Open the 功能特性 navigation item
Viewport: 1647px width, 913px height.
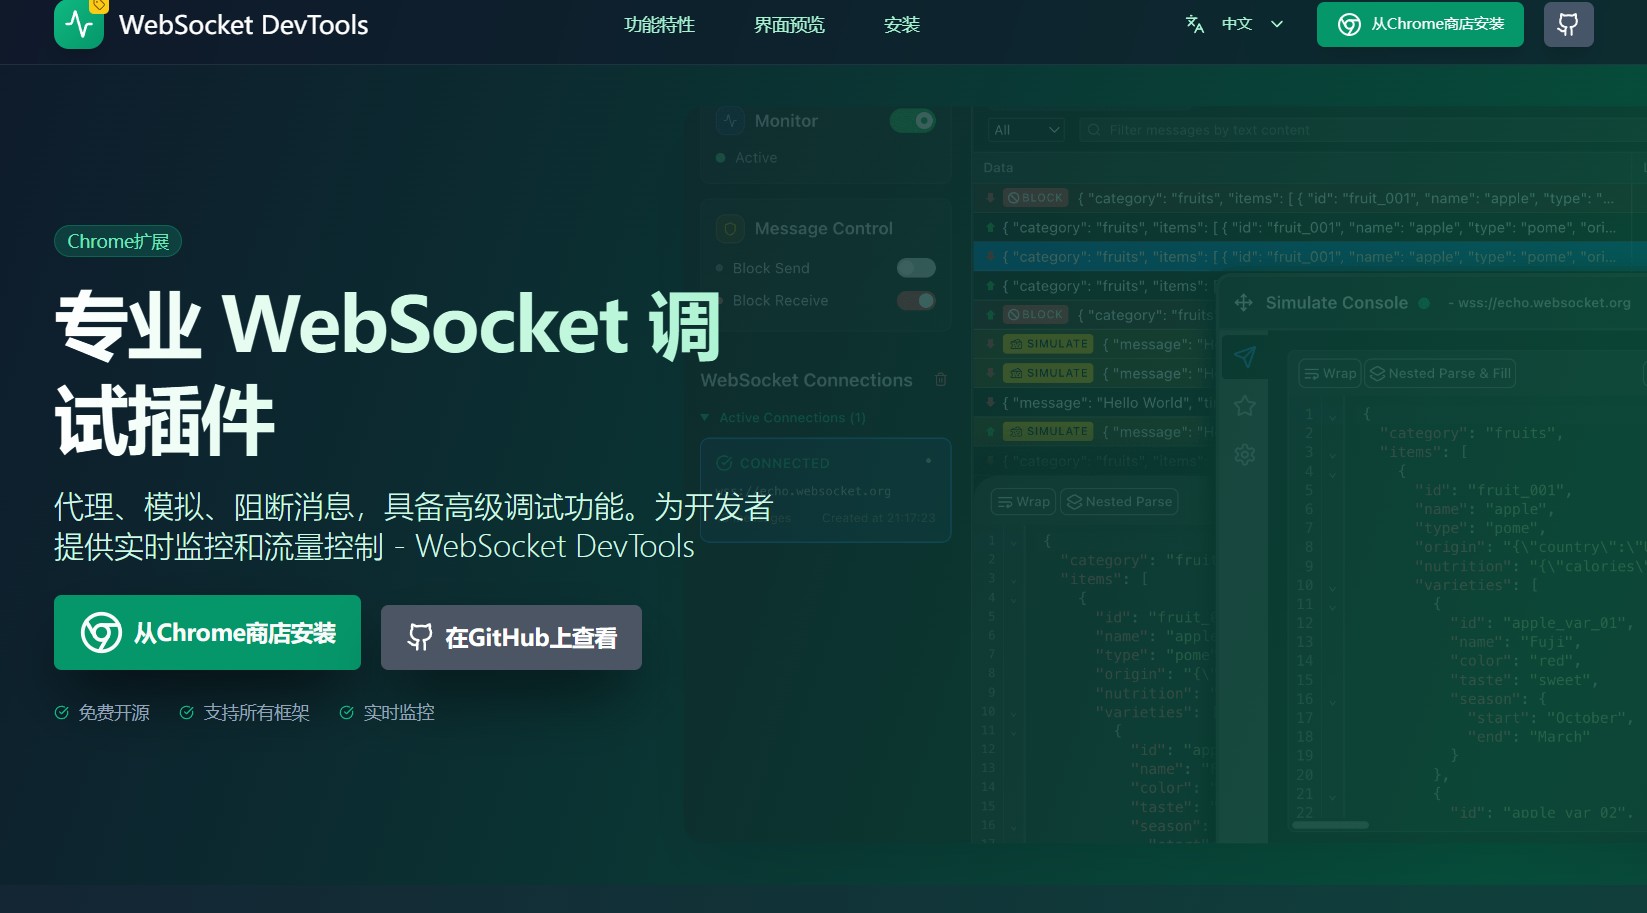tap(659, 24)
